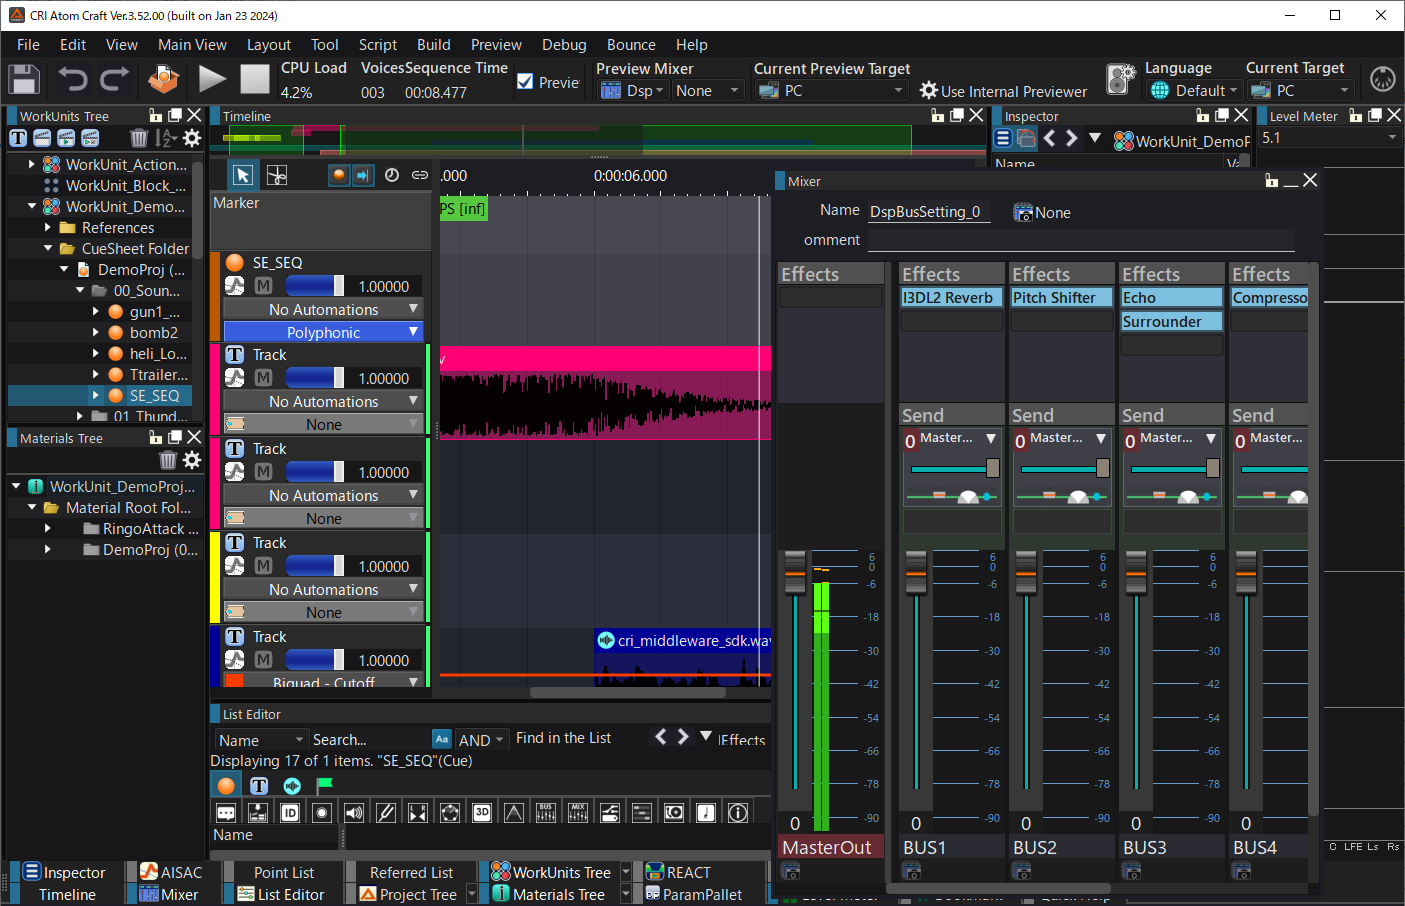Select the arrow pointer tool in Timeline
This screenshot has width=1405, height=906.
coord(243,175)
